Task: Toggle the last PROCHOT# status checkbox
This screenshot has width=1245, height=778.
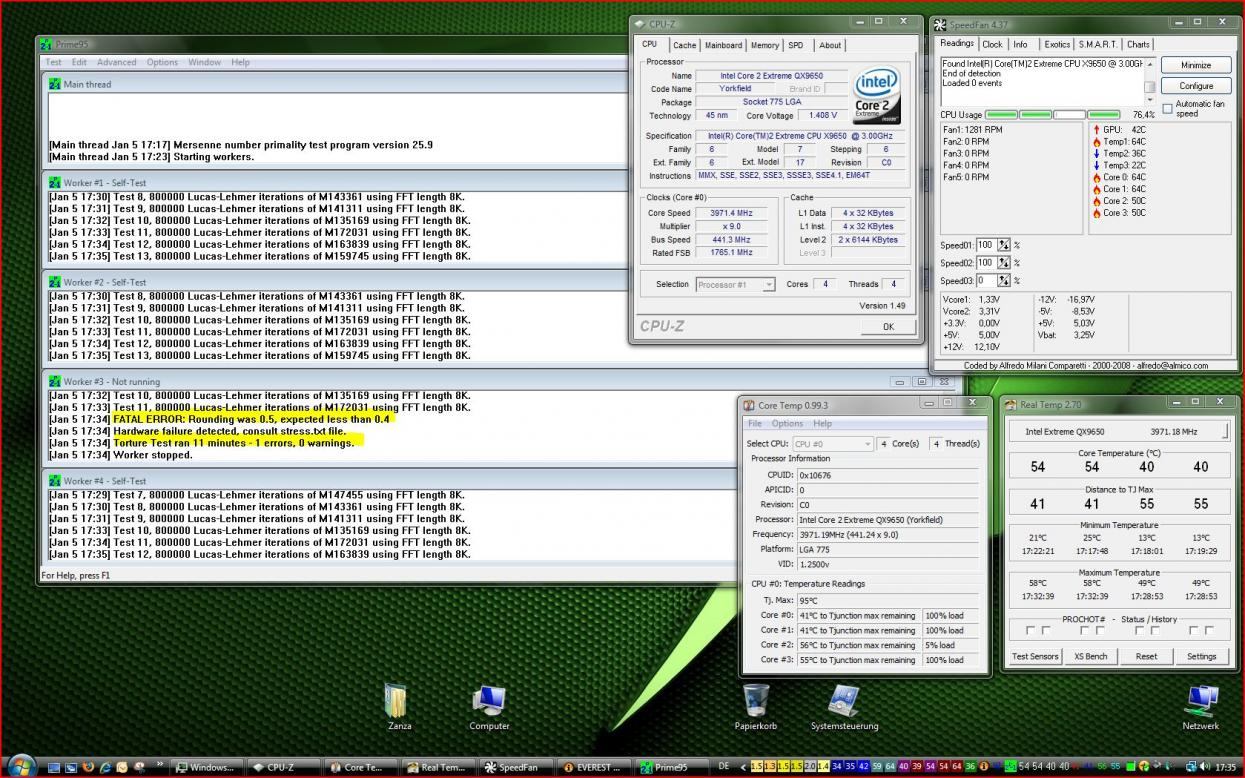Action: (x=1209, y=631)
